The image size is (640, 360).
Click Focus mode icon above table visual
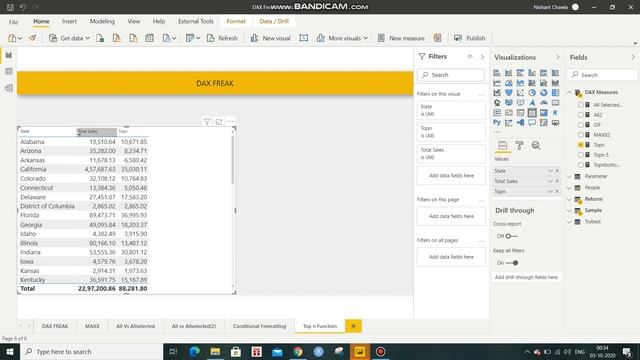point(219,122)
